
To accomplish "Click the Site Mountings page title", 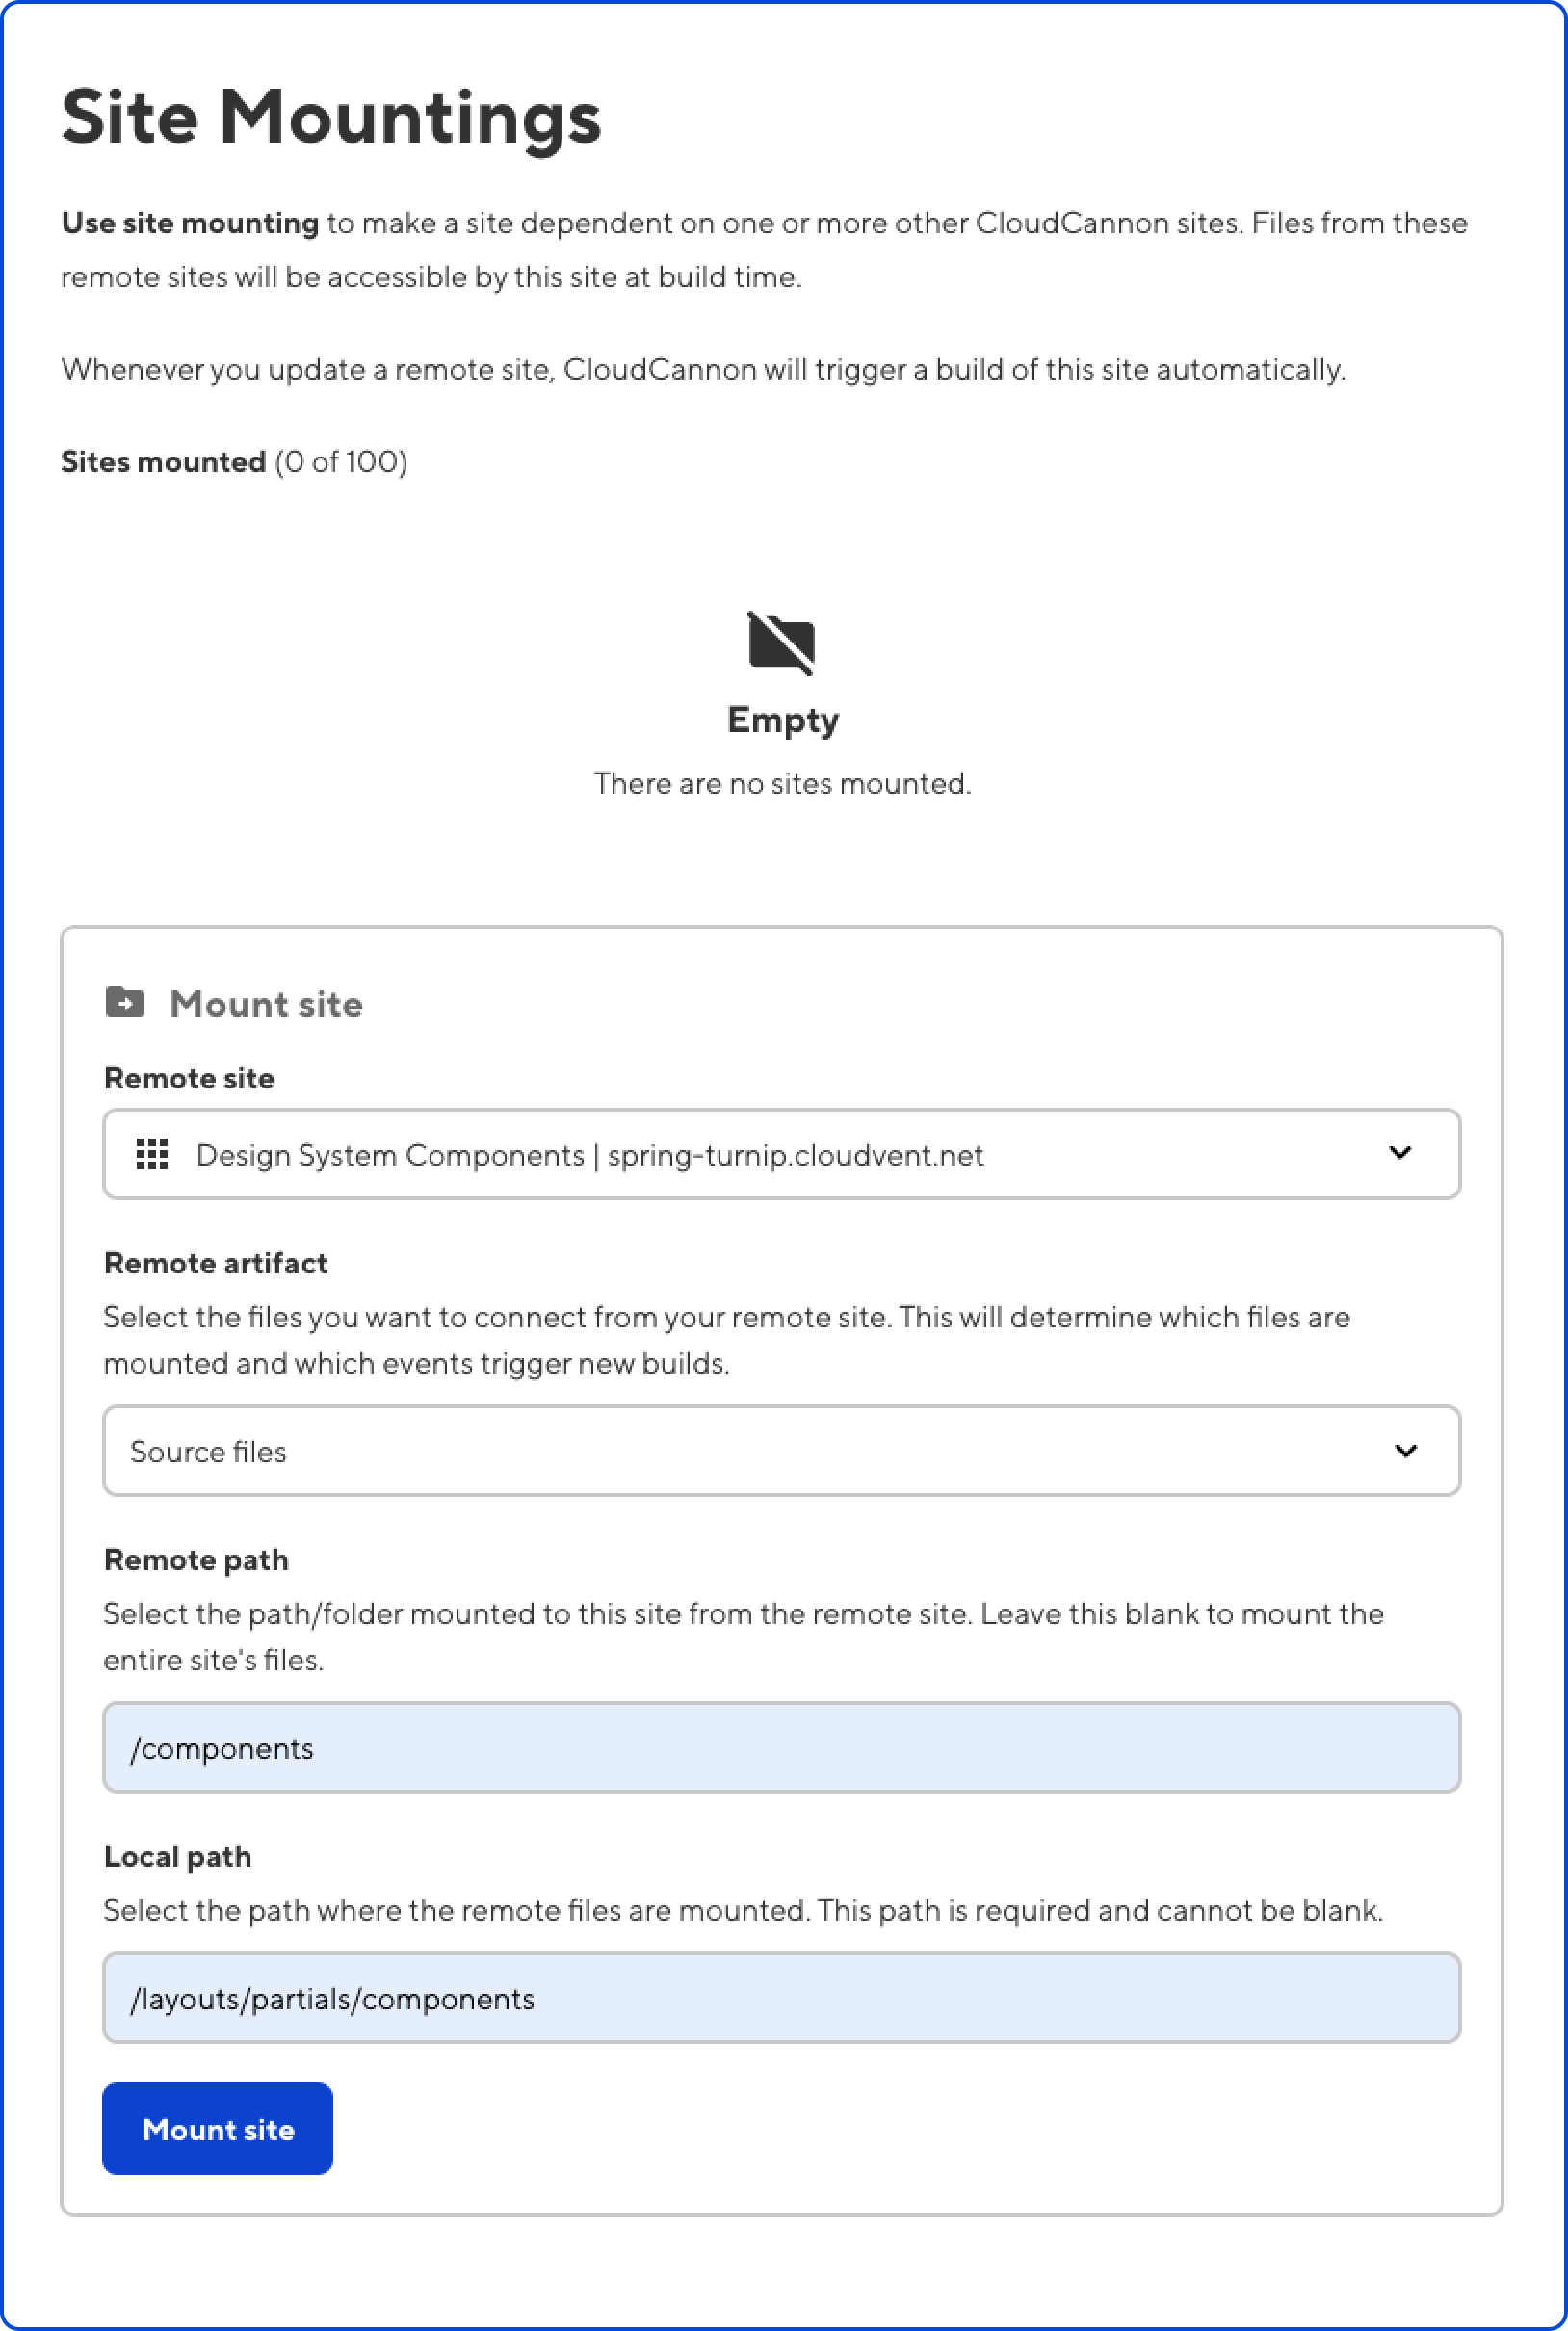I will (x=331, y=118).
